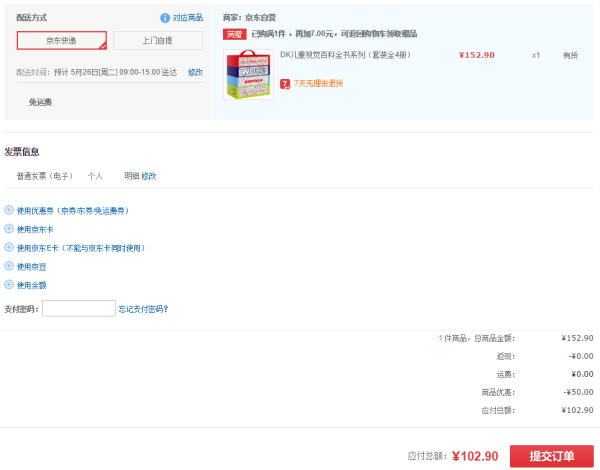This screenshot has height=470, width=600.
Task: Click the 已购满1件 promotion message
Action: click(334, 34)
